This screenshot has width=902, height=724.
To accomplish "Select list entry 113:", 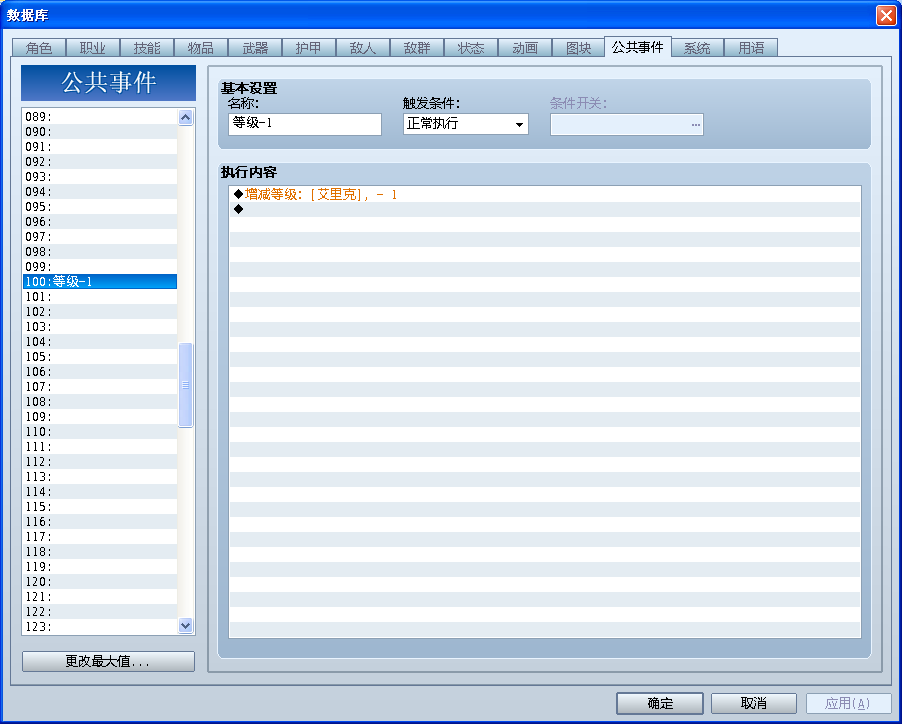I will coord(100,476).
